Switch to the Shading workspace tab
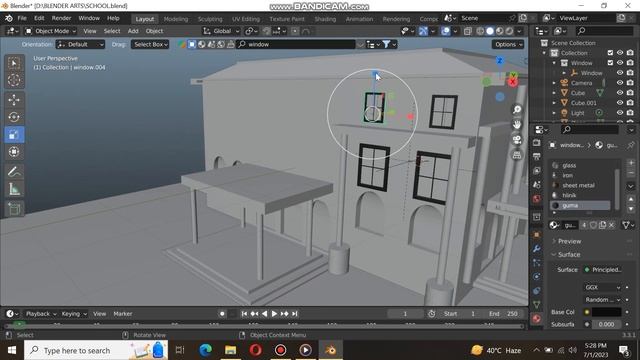Screen dimensions: 640x360 [x=325, y=19]
